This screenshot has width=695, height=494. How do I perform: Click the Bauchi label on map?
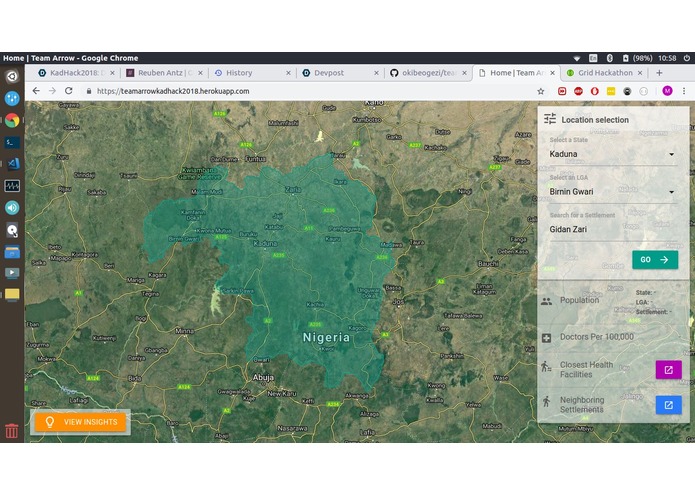[488, 264]
